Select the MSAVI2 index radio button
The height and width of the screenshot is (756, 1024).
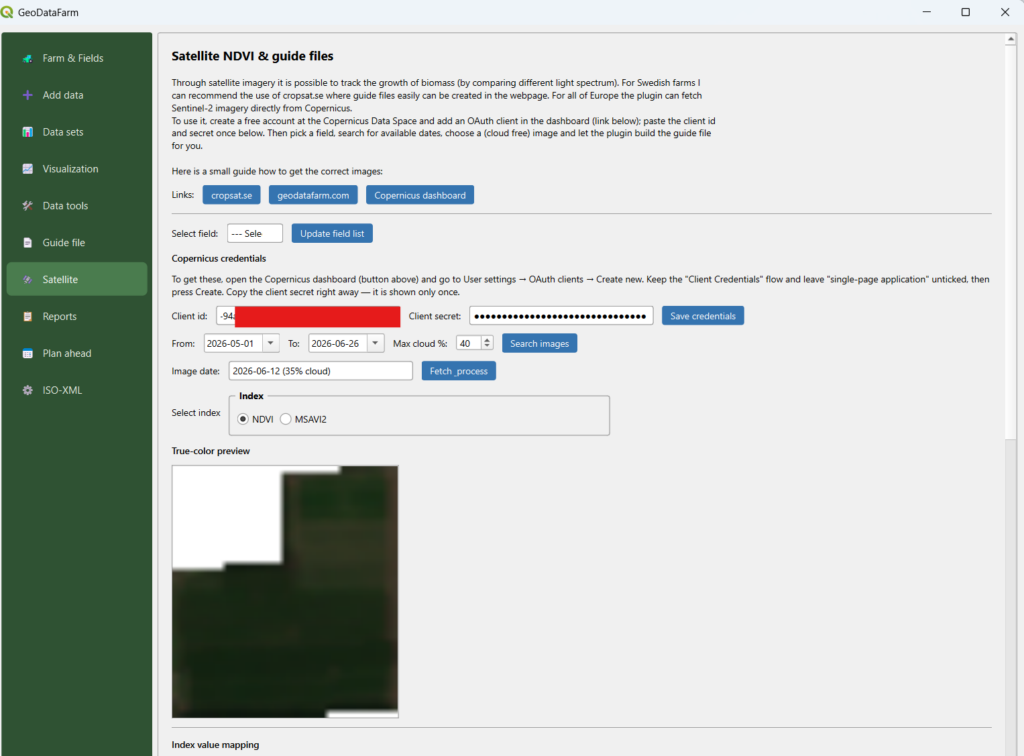coord(285,419)
